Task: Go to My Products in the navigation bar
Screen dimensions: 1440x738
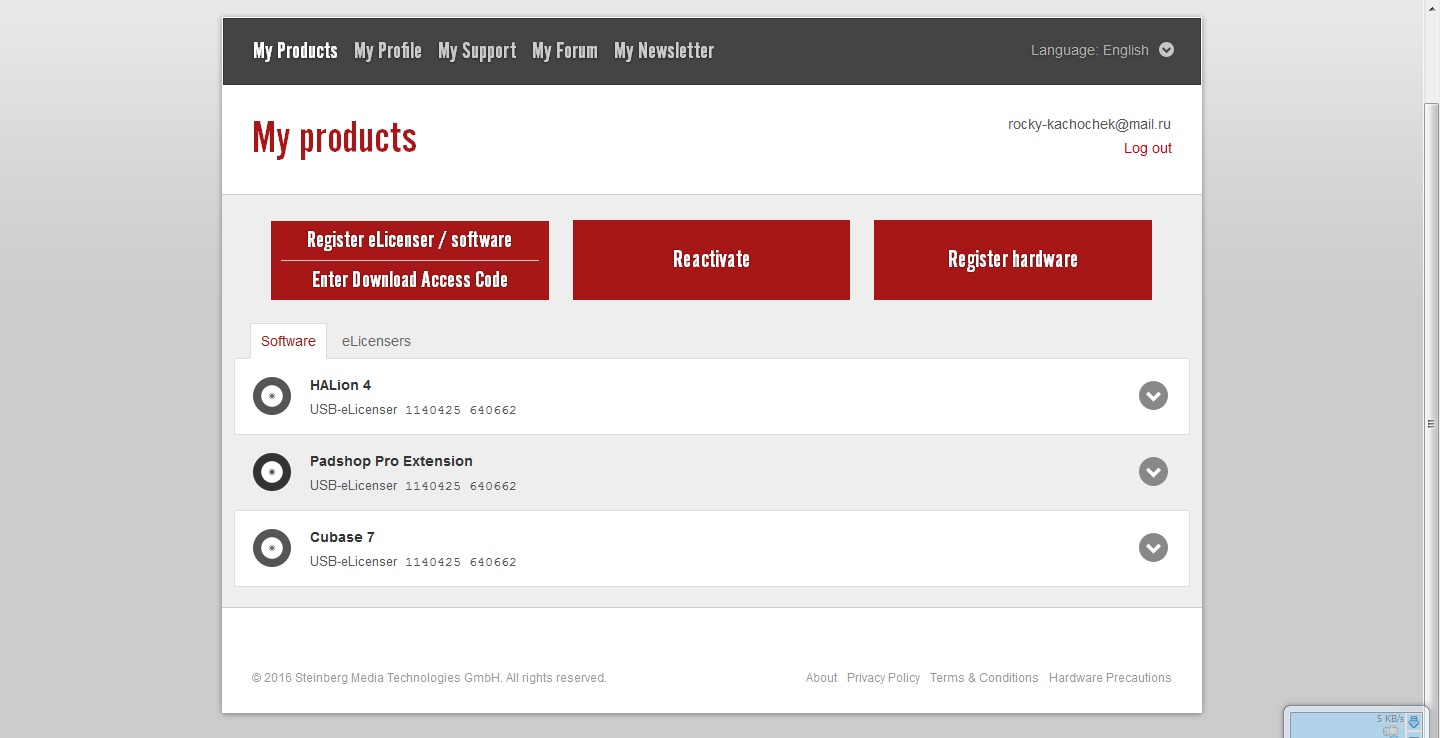Action: (x=295, y=51)
